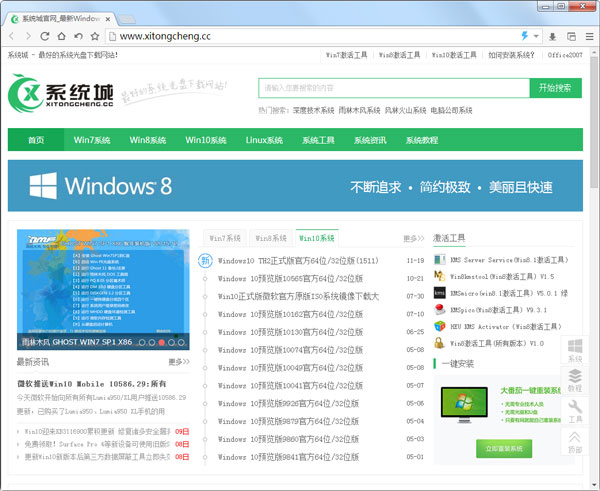Open Win10激活工具 top link

(454, 55)
